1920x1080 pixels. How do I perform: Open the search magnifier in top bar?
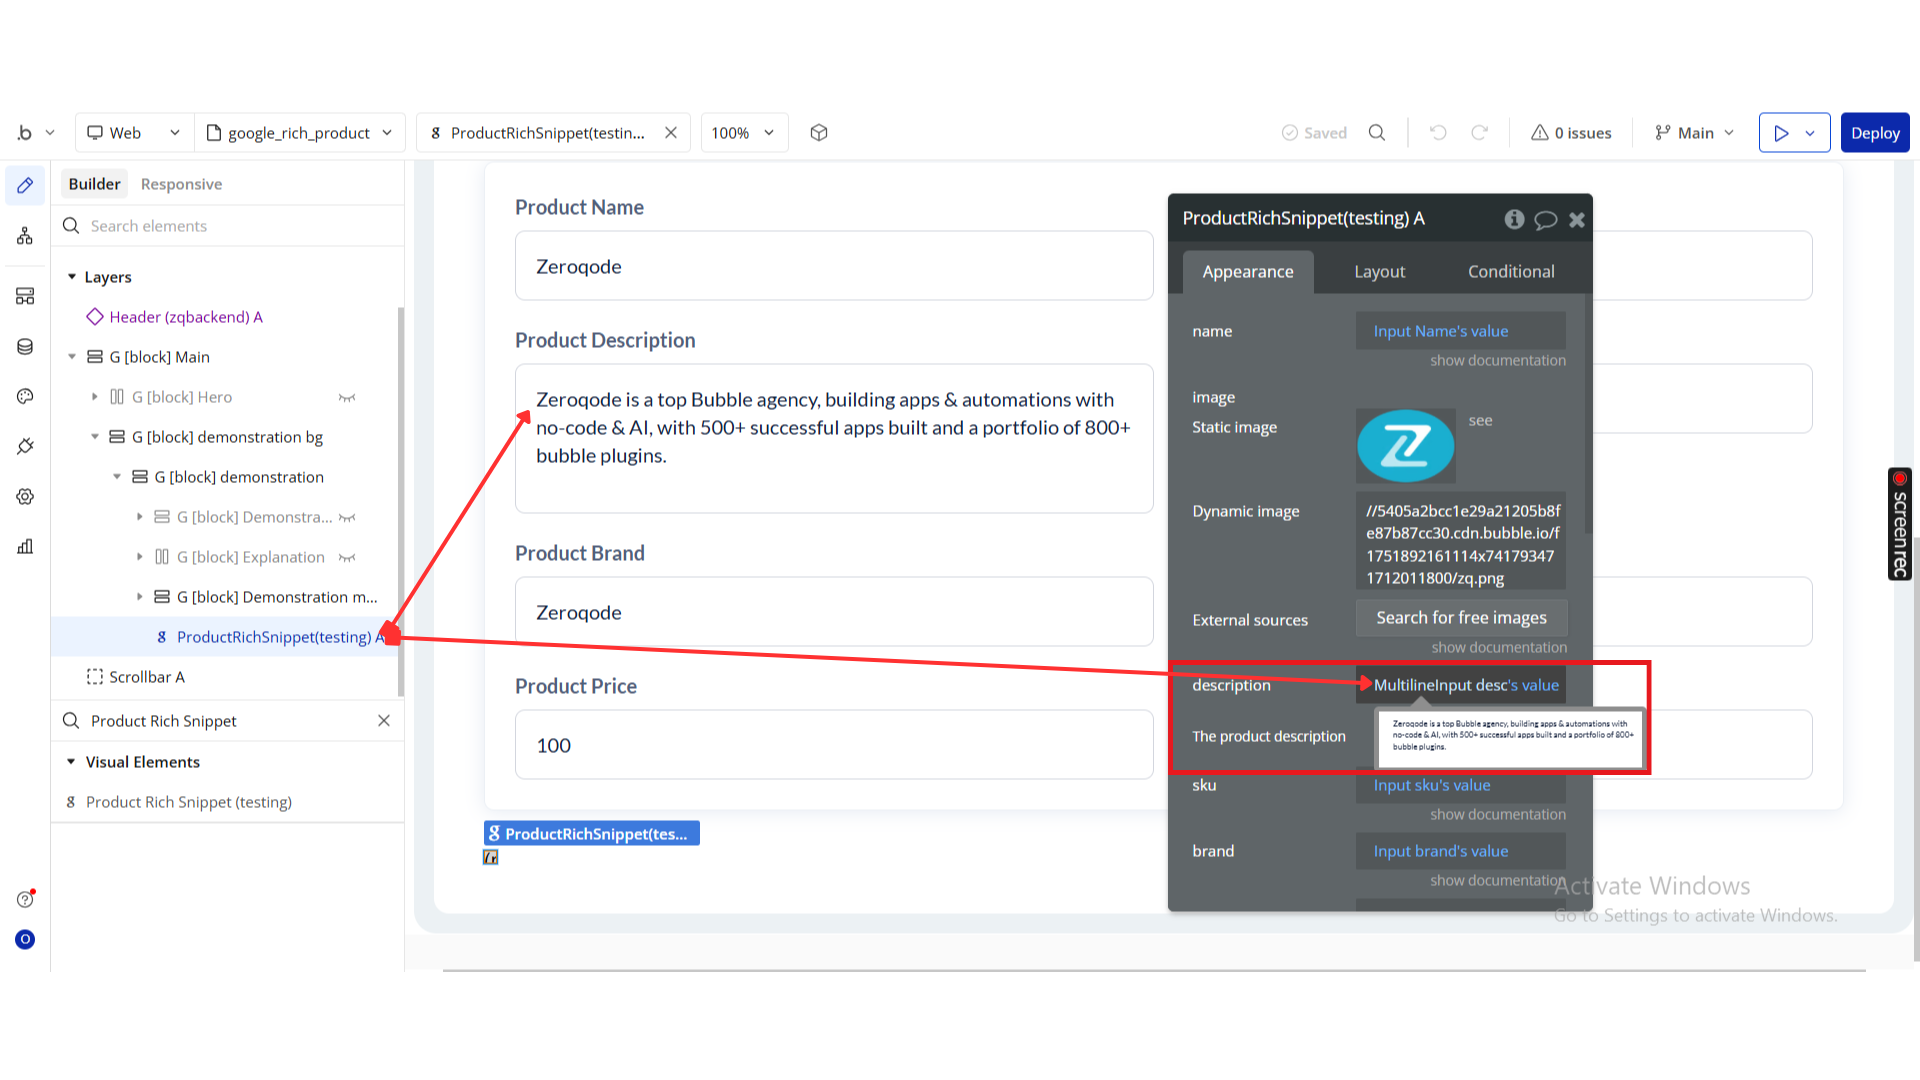[x=1377, y=133]
